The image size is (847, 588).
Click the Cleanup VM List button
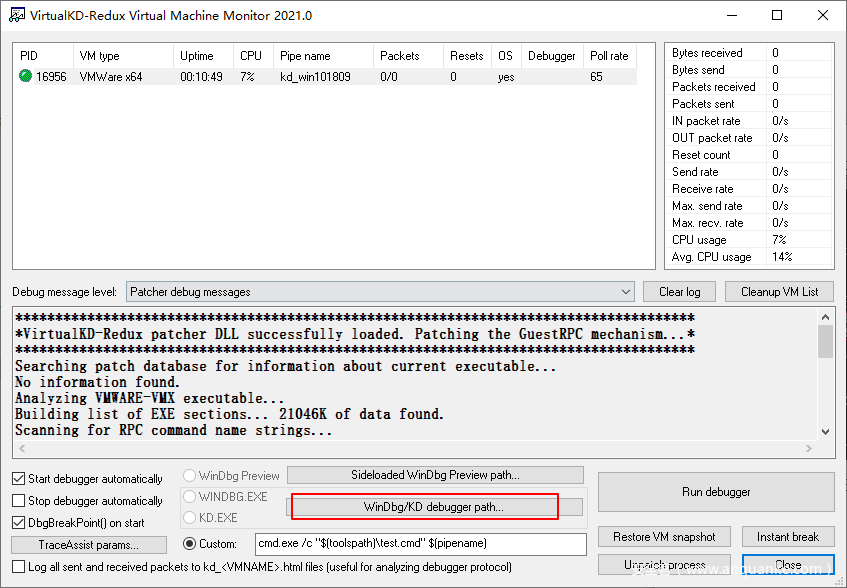(x=779, y=292)
